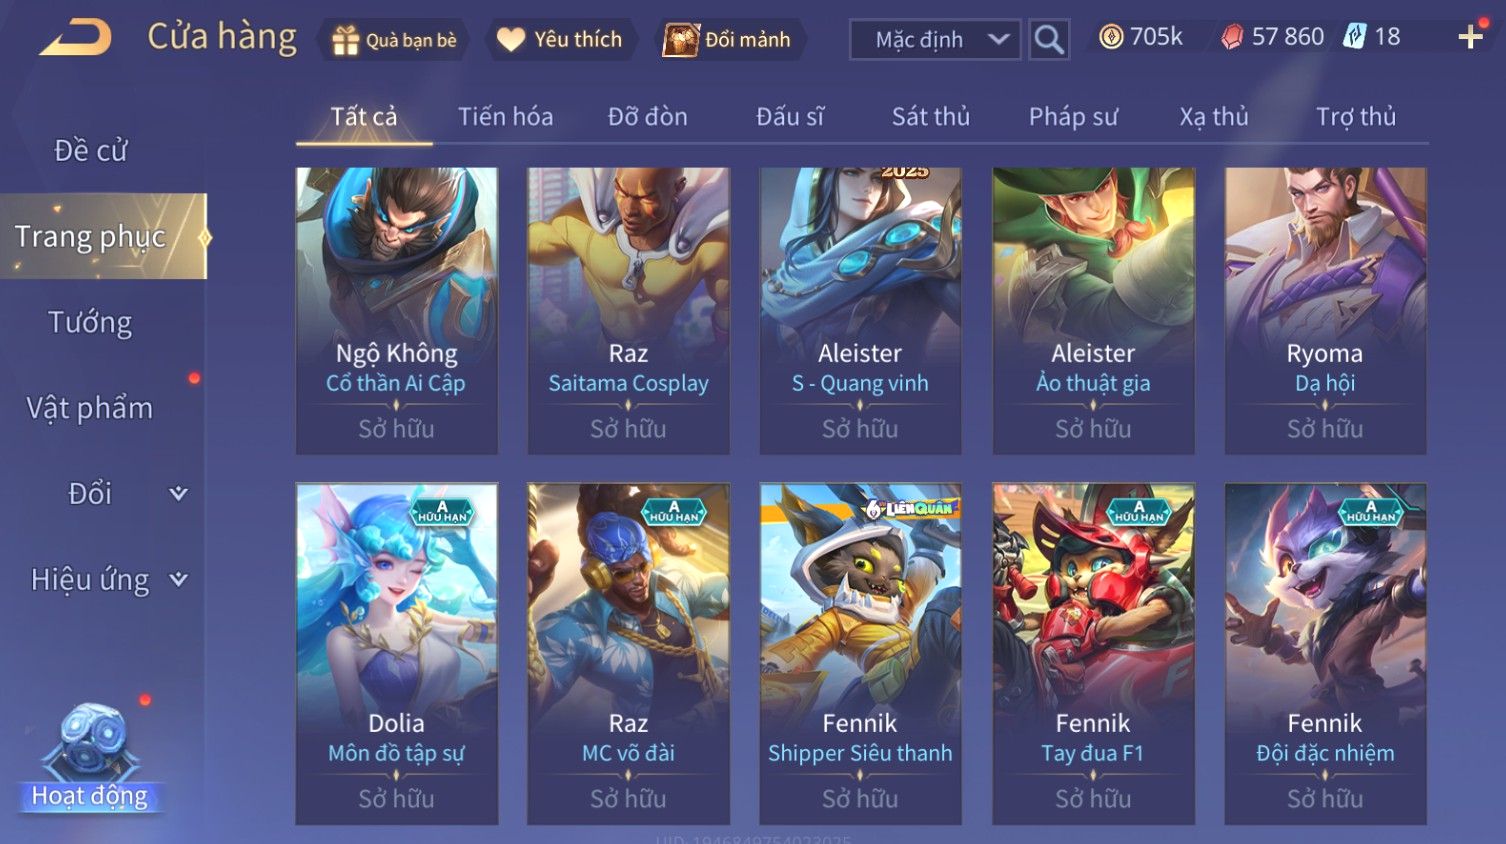Open the Mặc định sort dropdown
The height and width of the screenshot is (844, 1506).
935,40
